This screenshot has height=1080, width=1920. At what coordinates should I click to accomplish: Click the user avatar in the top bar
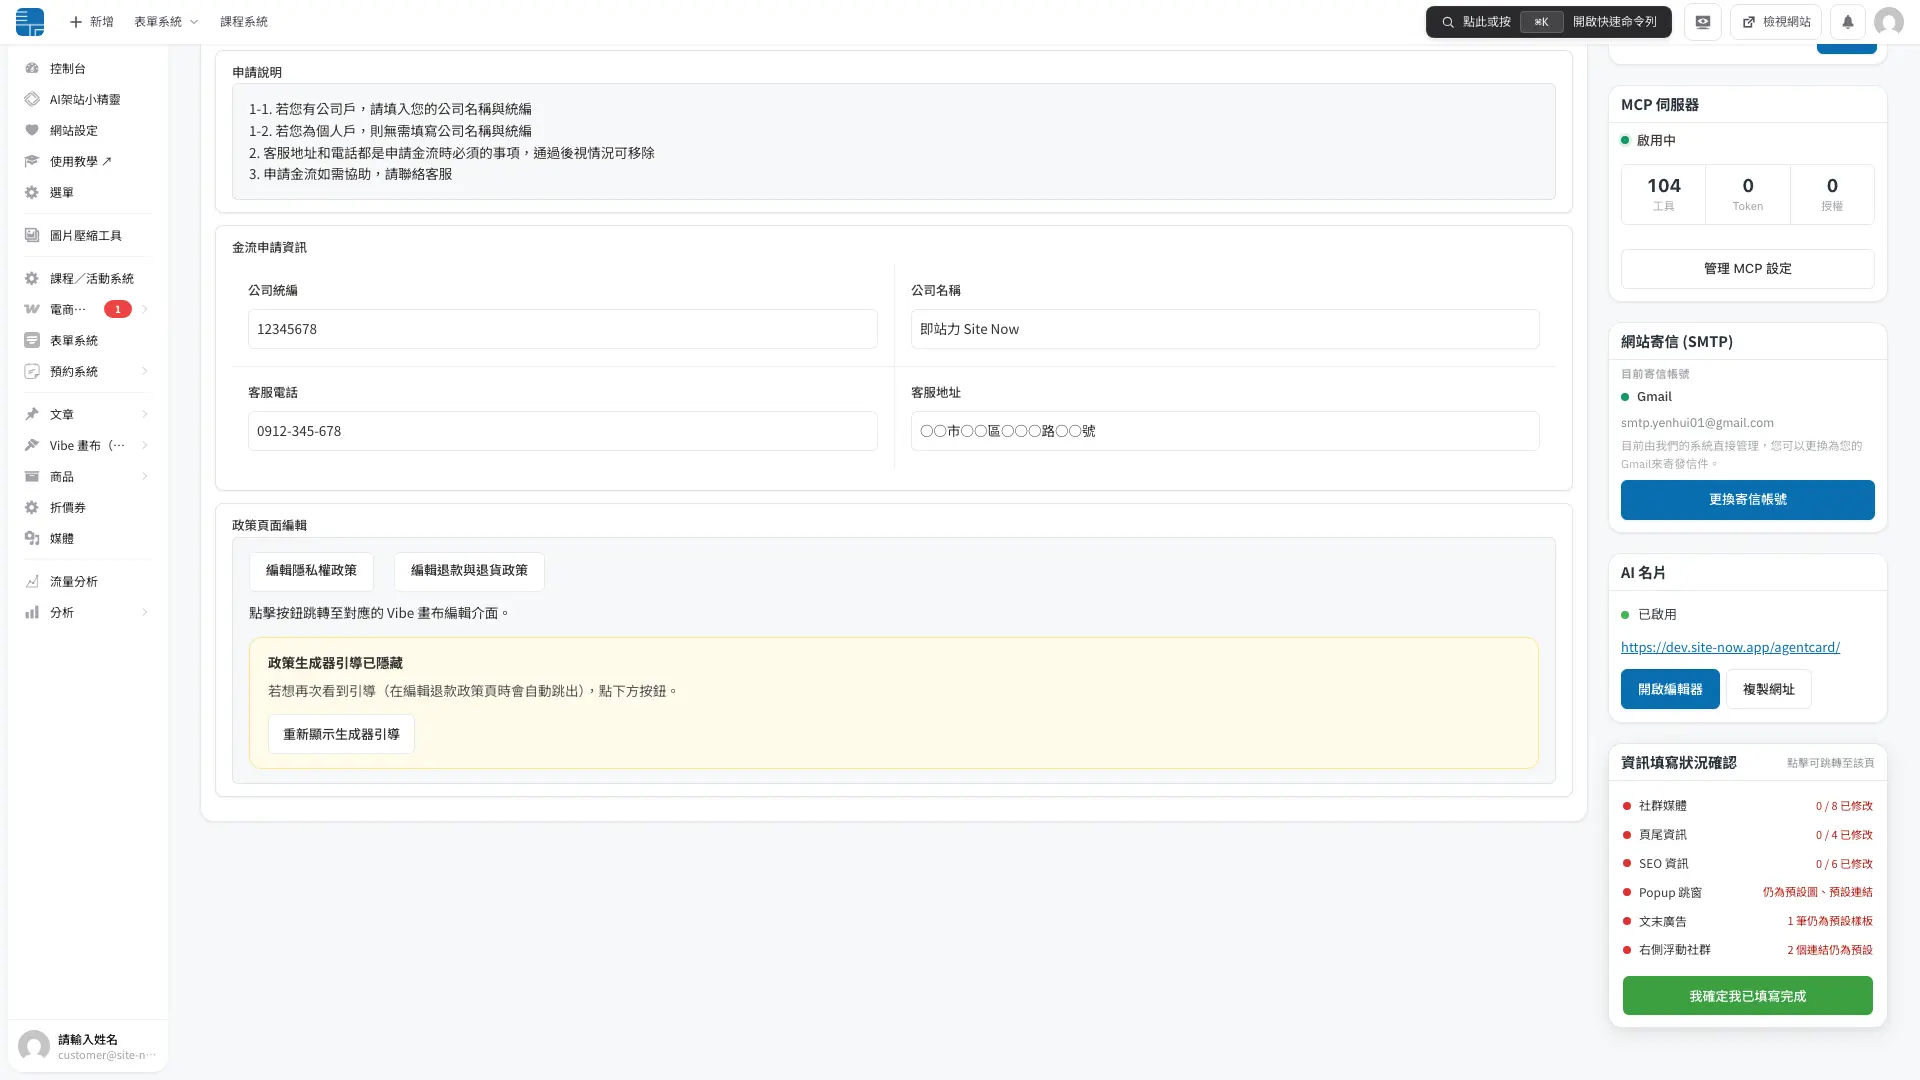[x=1888, y=22]
